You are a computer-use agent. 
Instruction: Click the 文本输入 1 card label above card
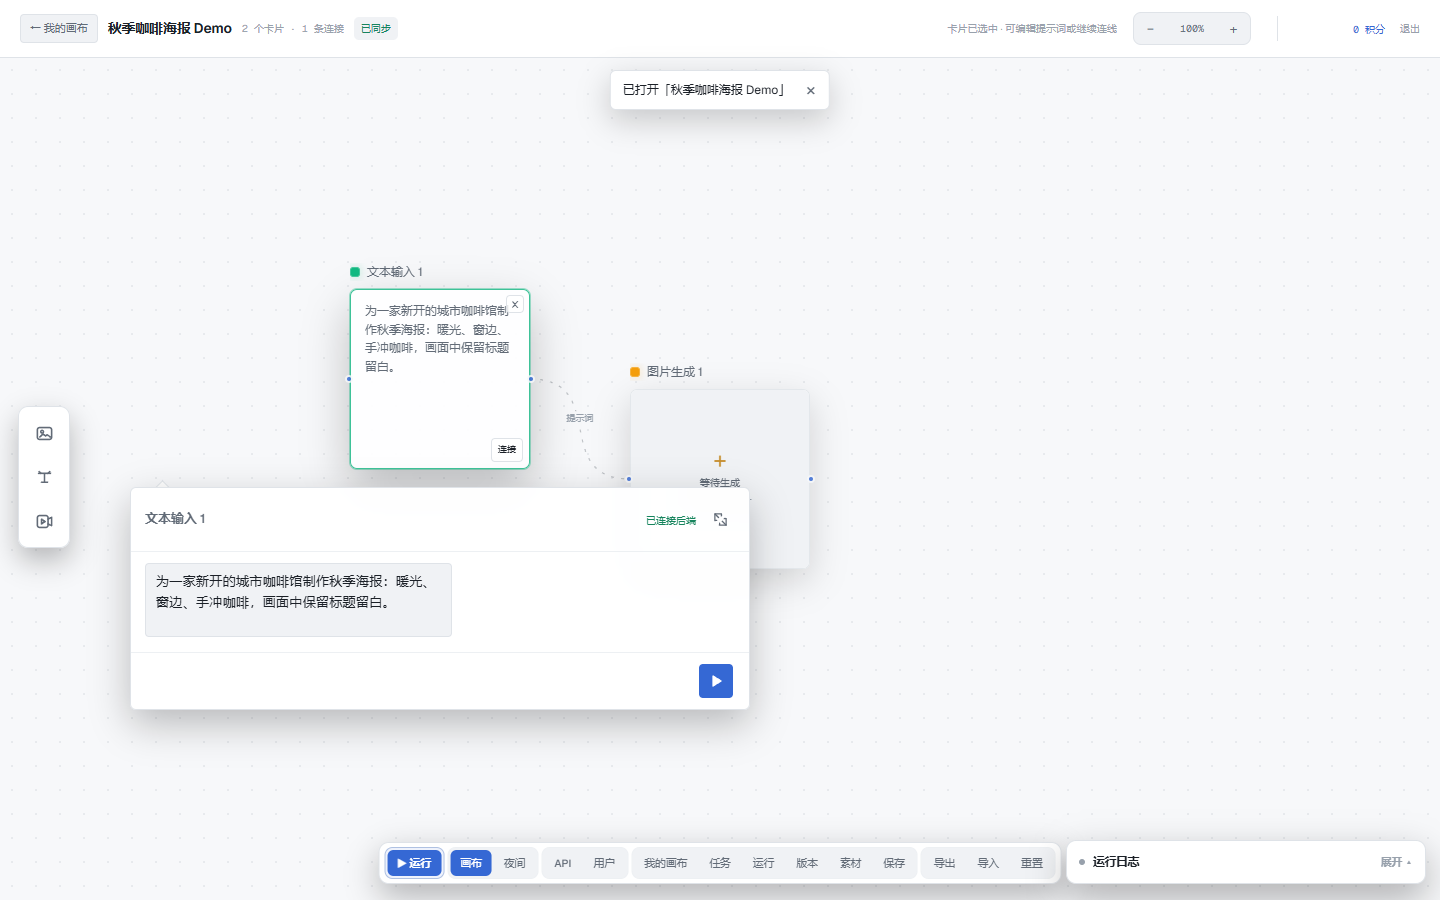click(x=394, y=272)
